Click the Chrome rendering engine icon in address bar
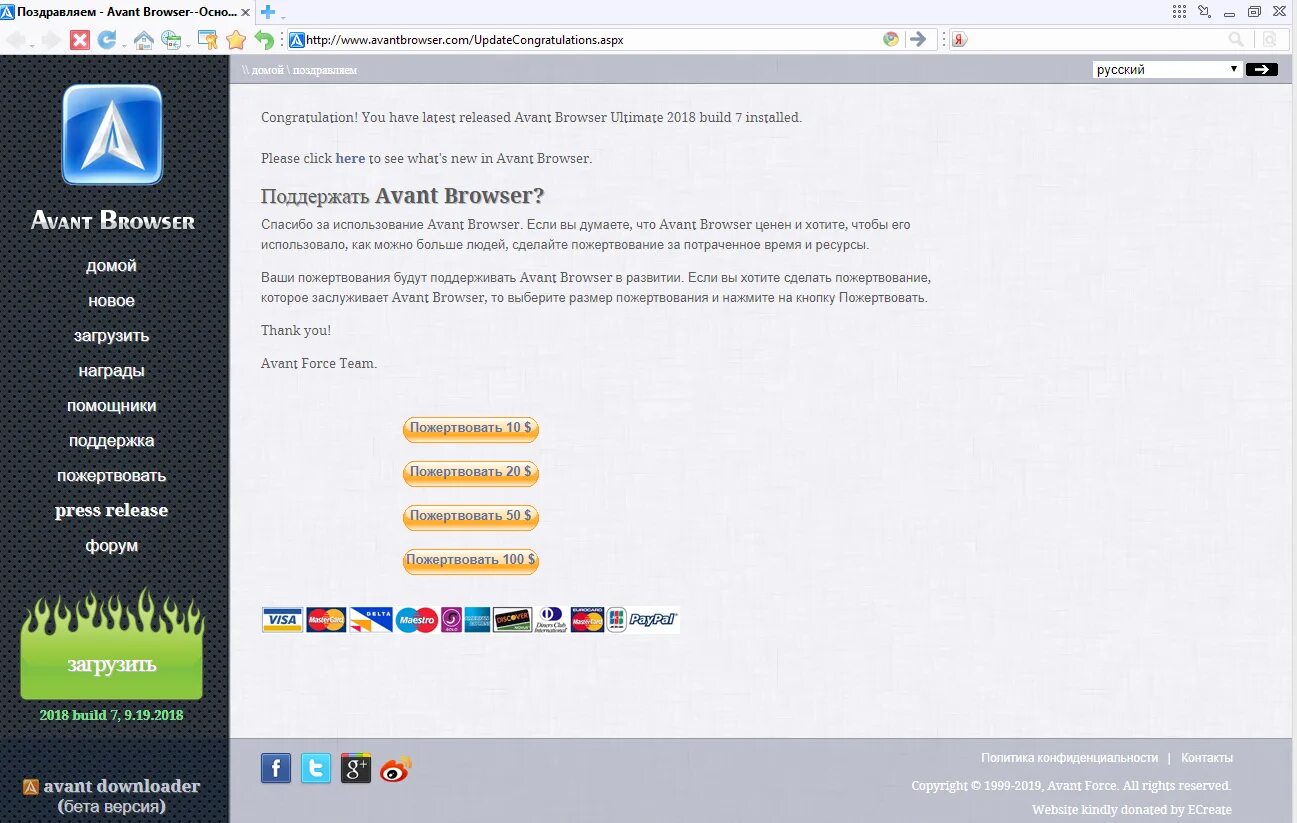 [891, 39]
